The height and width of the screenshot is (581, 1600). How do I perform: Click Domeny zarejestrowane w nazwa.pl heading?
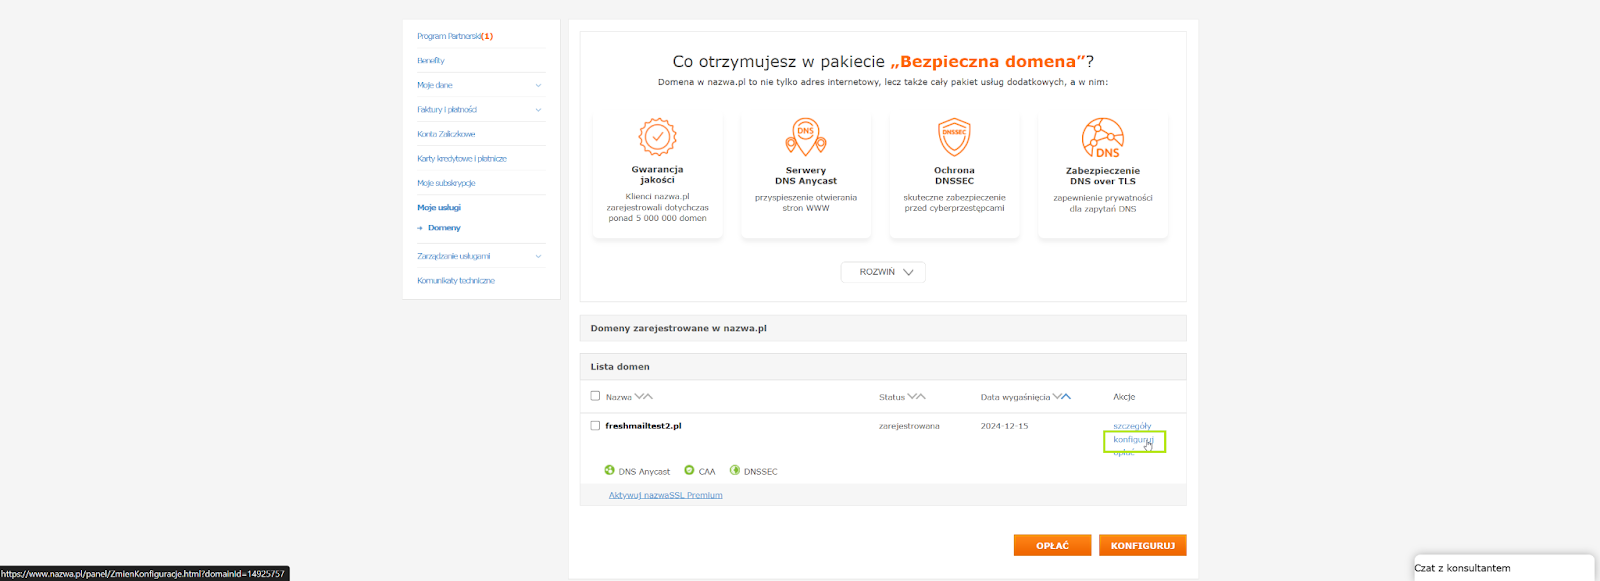coord(678,328)
